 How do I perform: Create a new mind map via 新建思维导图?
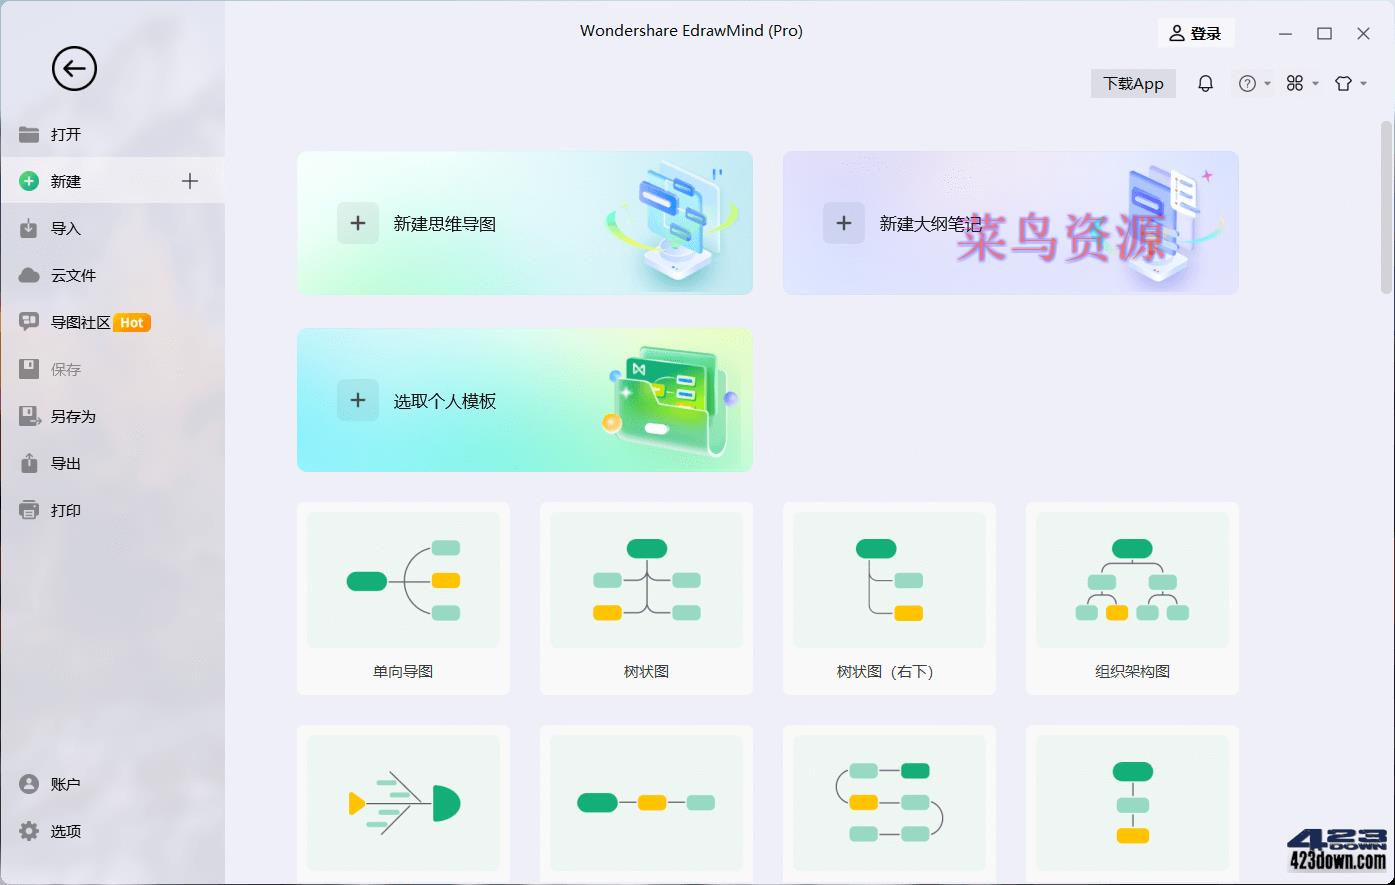pyautogui.click(x=525, y=222)
